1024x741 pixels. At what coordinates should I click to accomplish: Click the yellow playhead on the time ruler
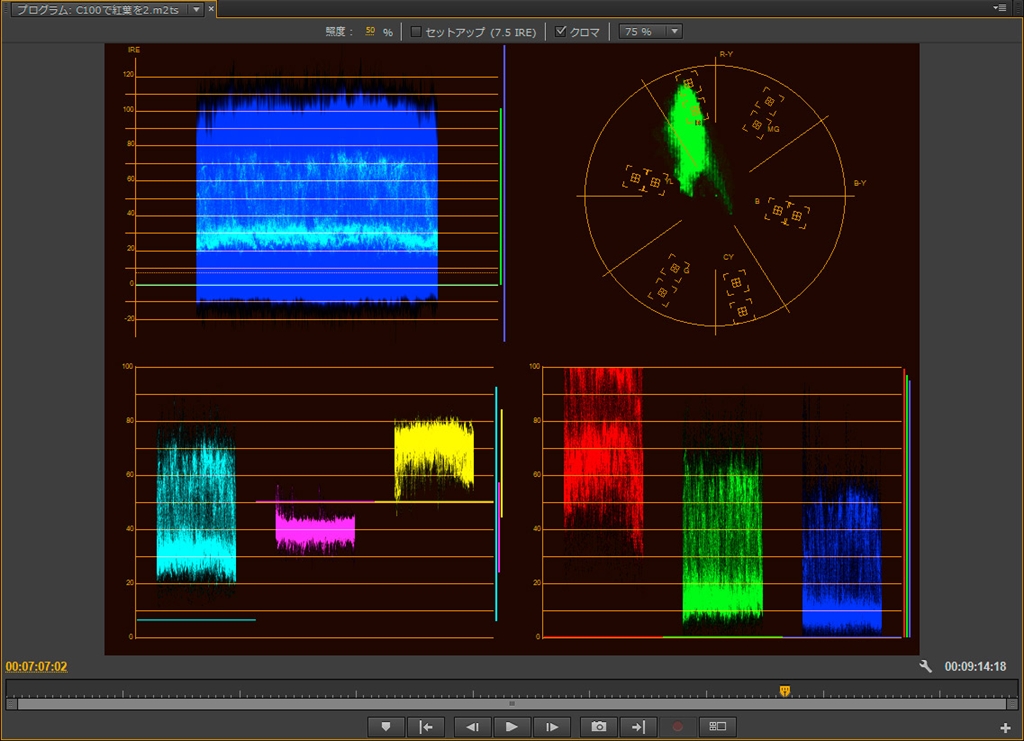pos(785,690)
